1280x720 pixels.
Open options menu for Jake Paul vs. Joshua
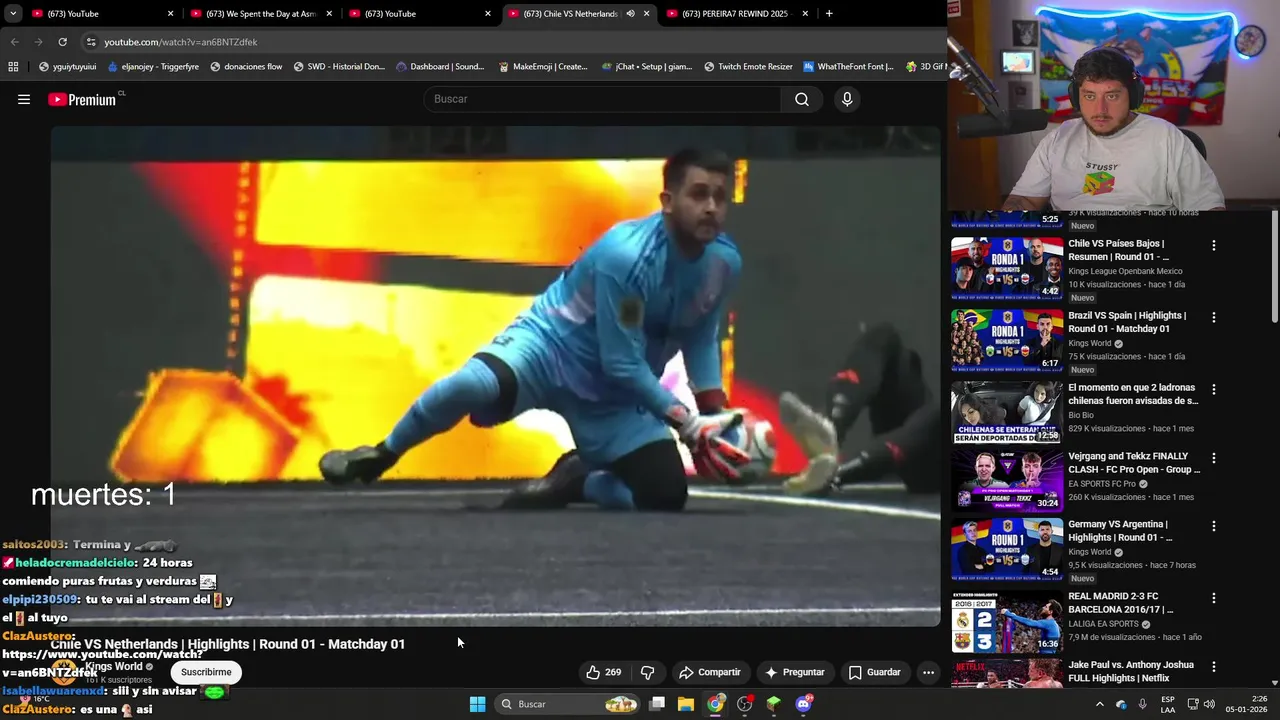pos(1214,666)
